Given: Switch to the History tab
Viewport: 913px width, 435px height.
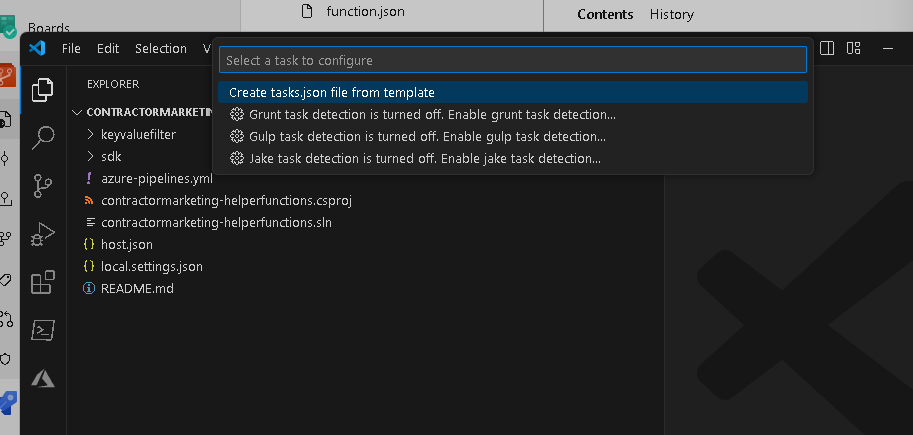Looking at the screenshot, I should 671,15.
